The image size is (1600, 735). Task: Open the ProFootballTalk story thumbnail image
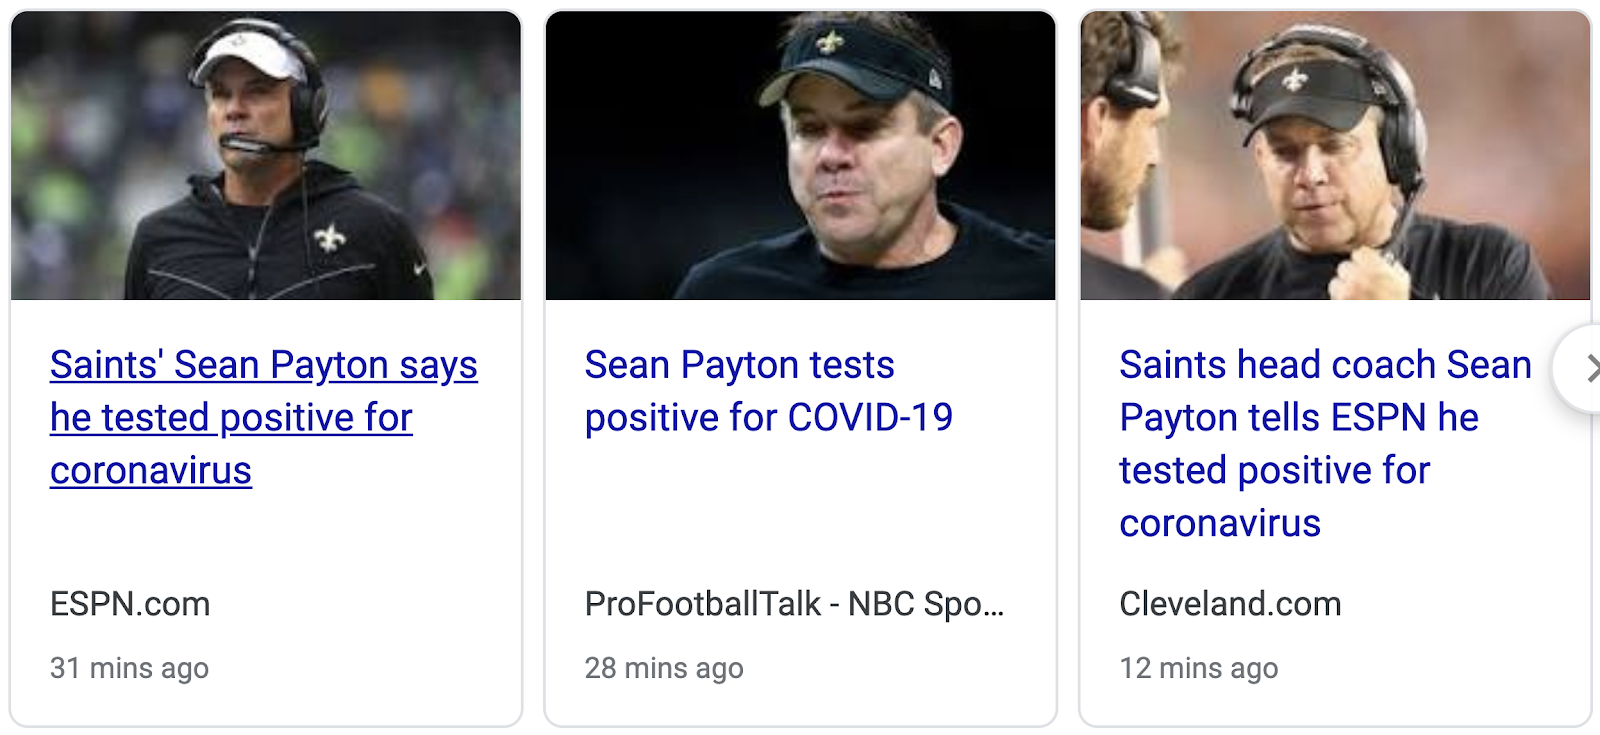(x=800, y=156)
